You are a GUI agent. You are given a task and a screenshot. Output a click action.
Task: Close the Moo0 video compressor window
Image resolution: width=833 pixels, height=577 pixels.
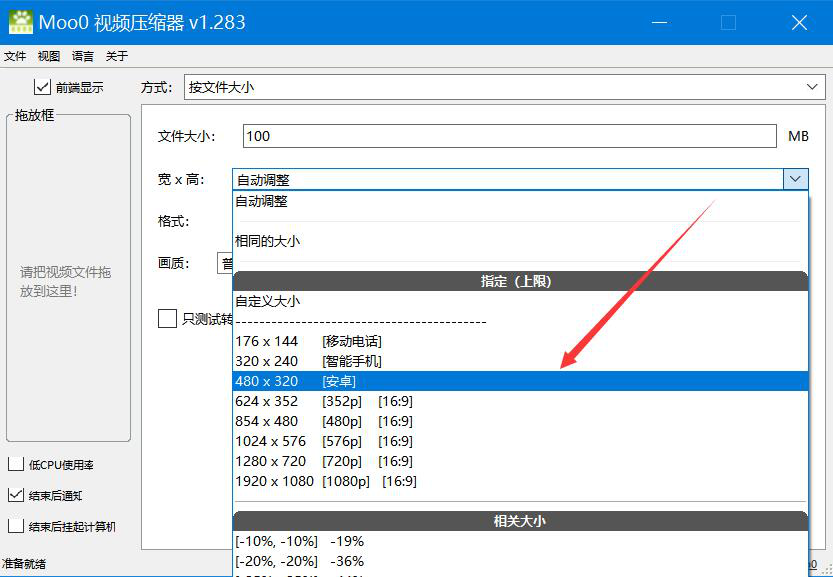(x=800, y=22)
